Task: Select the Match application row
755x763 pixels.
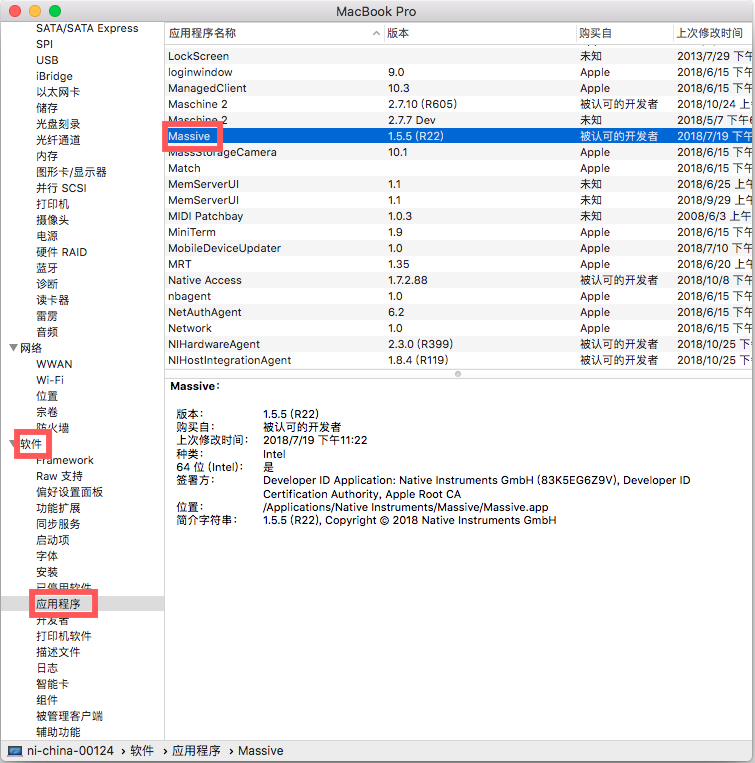Action: pyautogui.click(x=458, y=168)
